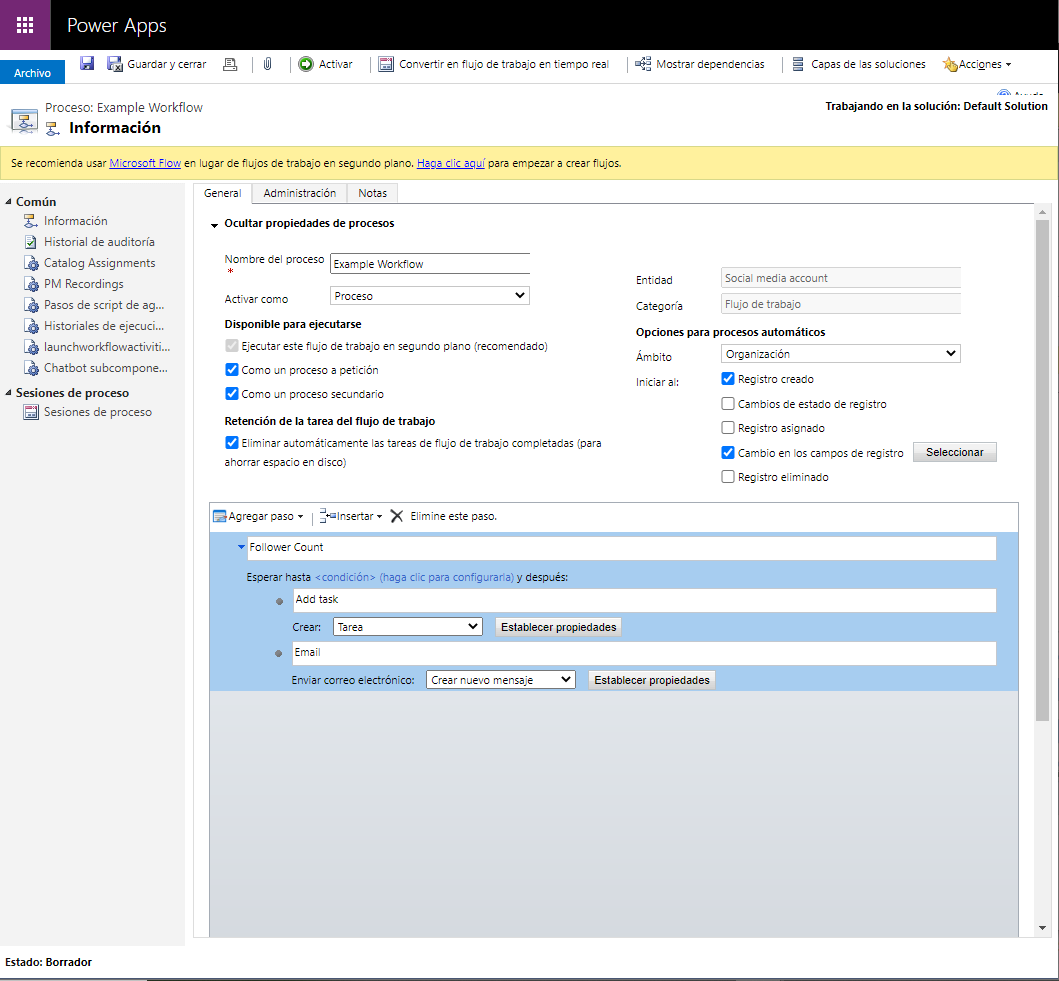Open the Microsoft Flow link
1059x981 pixels.
(145, 163)
